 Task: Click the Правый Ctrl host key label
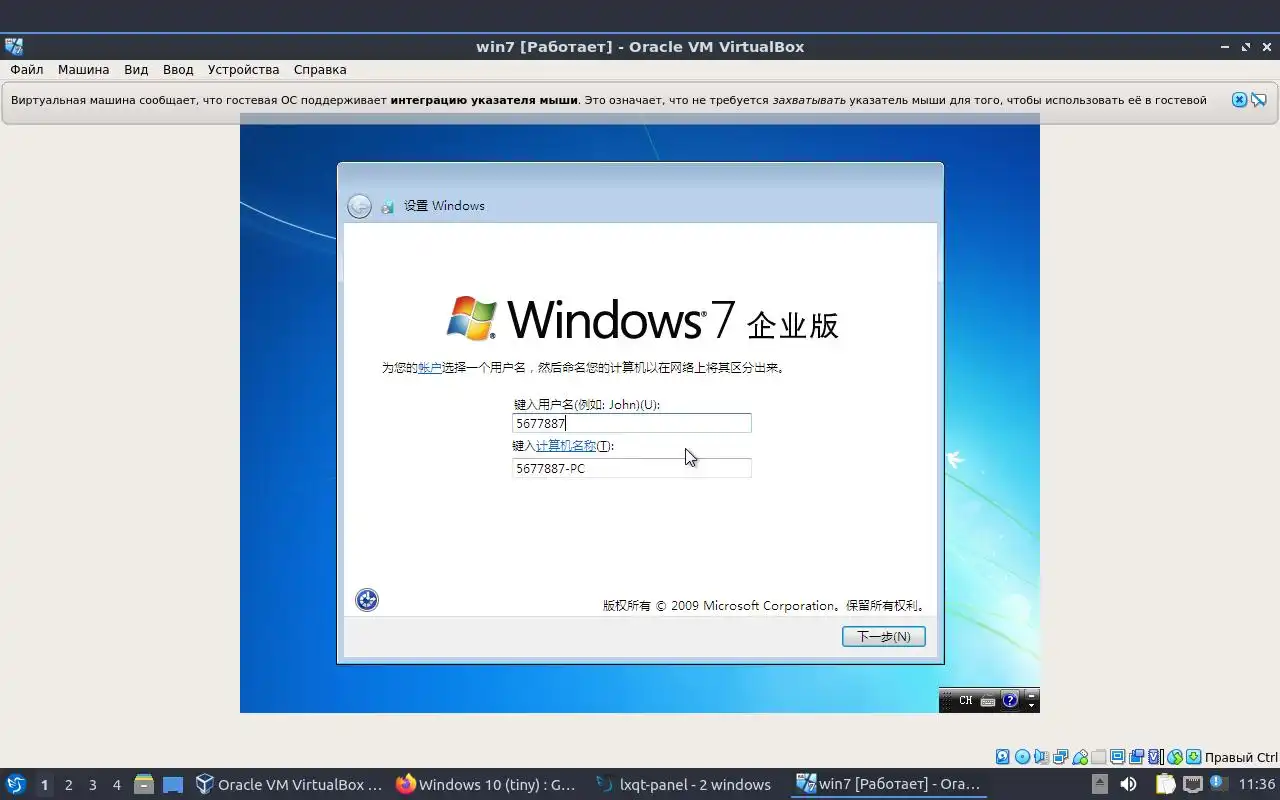point(1241,757)
